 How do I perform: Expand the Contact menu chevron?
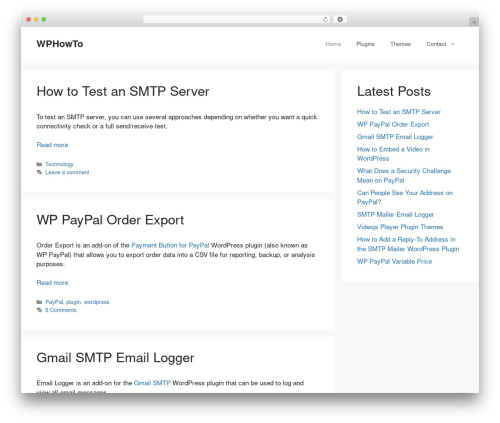(453, 44)
